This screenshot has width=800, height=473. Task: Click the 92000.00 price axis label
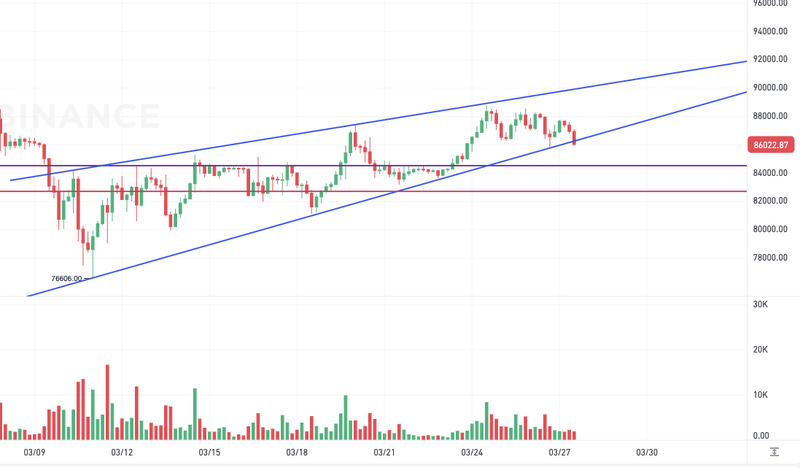[772, 59]
